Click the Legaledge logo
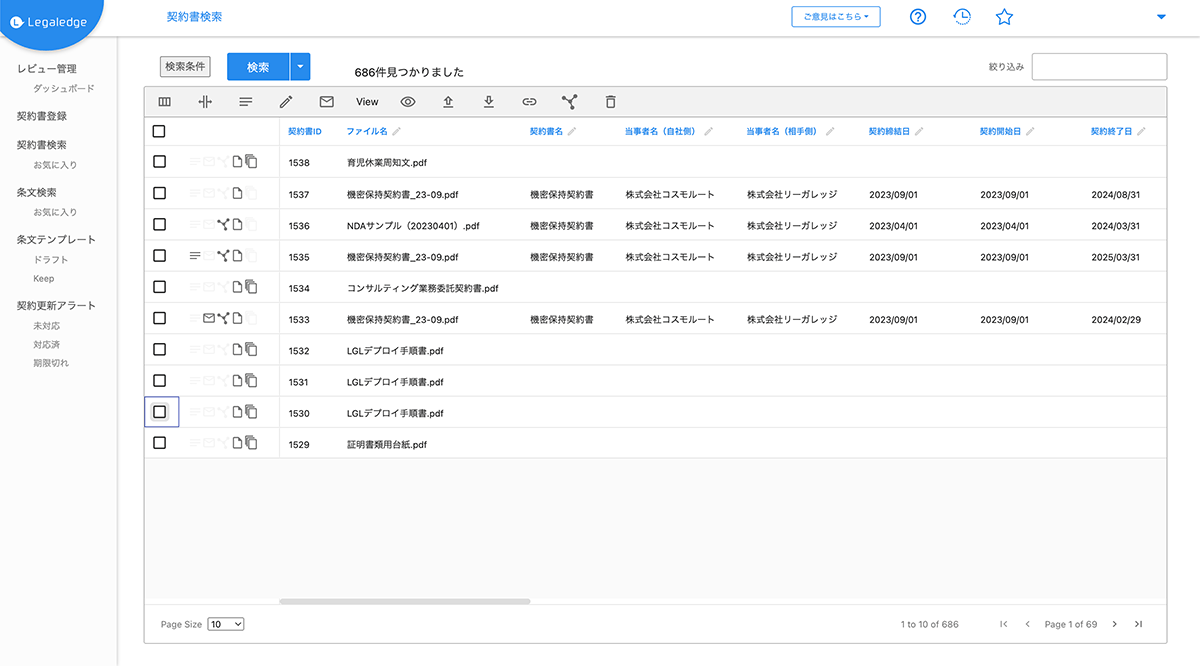The image size is (1200, 666). (51, 22)
